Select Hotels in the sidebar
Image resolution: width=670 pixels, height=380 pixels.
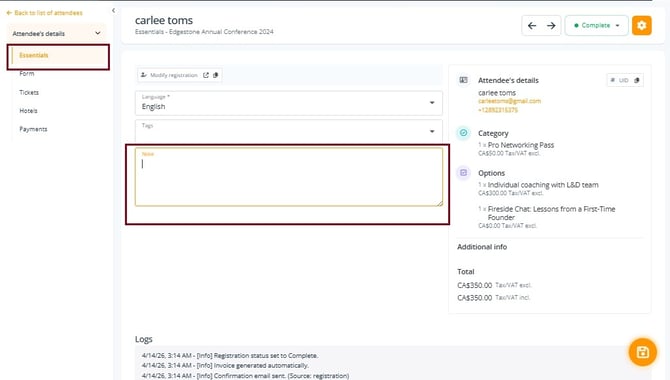click(x=28, y=111)
